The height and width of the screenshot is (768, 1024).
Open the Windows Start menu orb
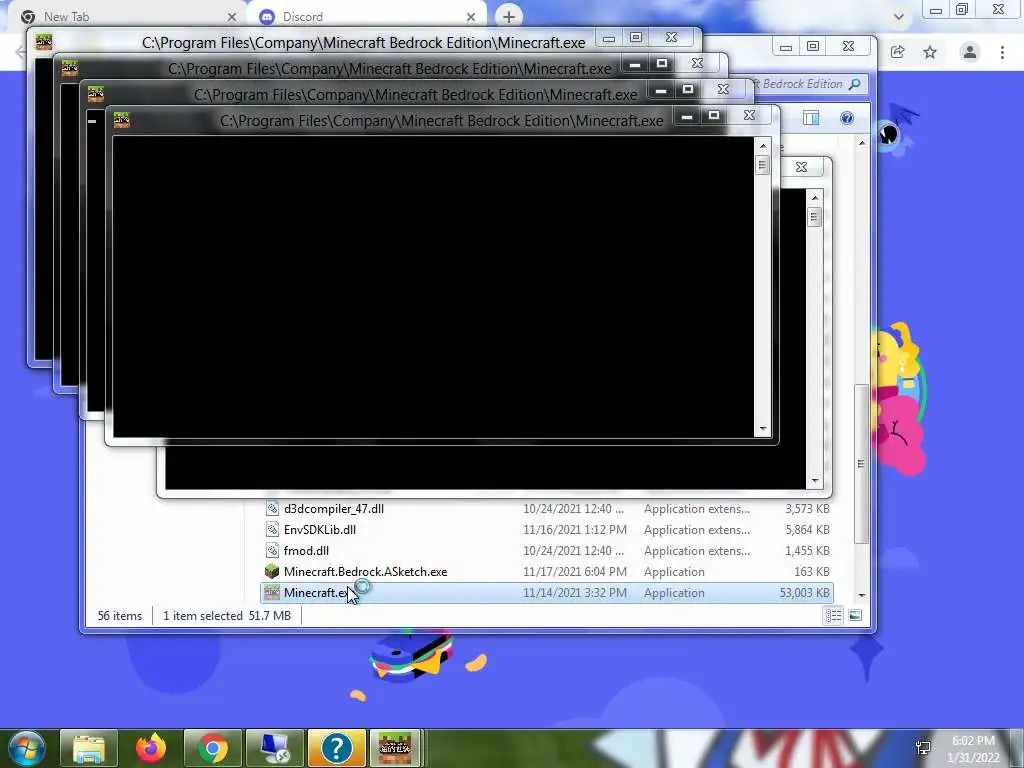pyautogui.click(x=27, y=748)
